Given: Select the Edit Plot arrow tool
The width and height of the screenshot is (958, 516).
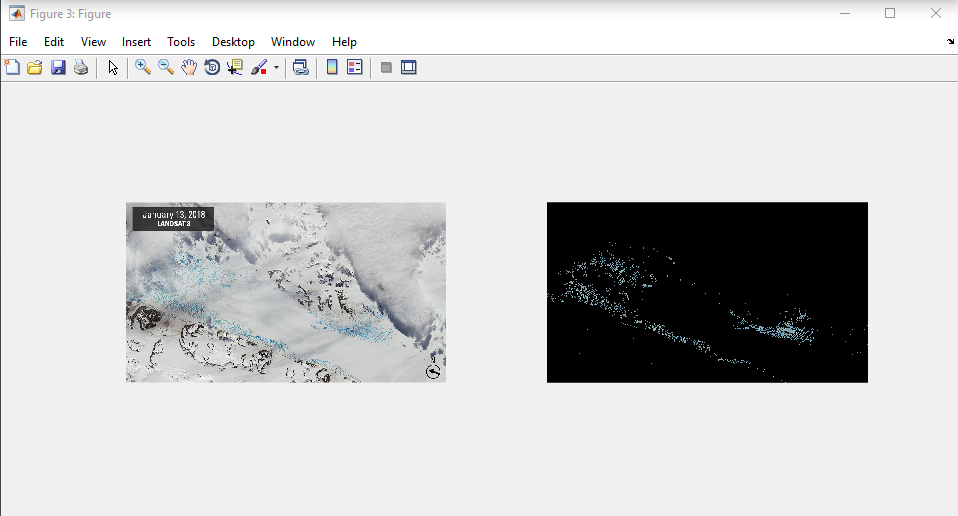Looking at the screenshot, I should point(113,68).
